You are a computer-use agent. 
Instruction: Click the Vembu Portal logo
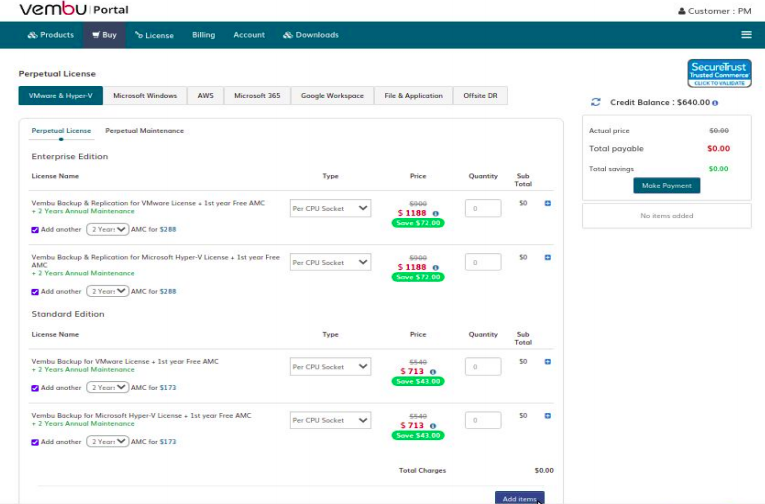[x=74, y=9]
